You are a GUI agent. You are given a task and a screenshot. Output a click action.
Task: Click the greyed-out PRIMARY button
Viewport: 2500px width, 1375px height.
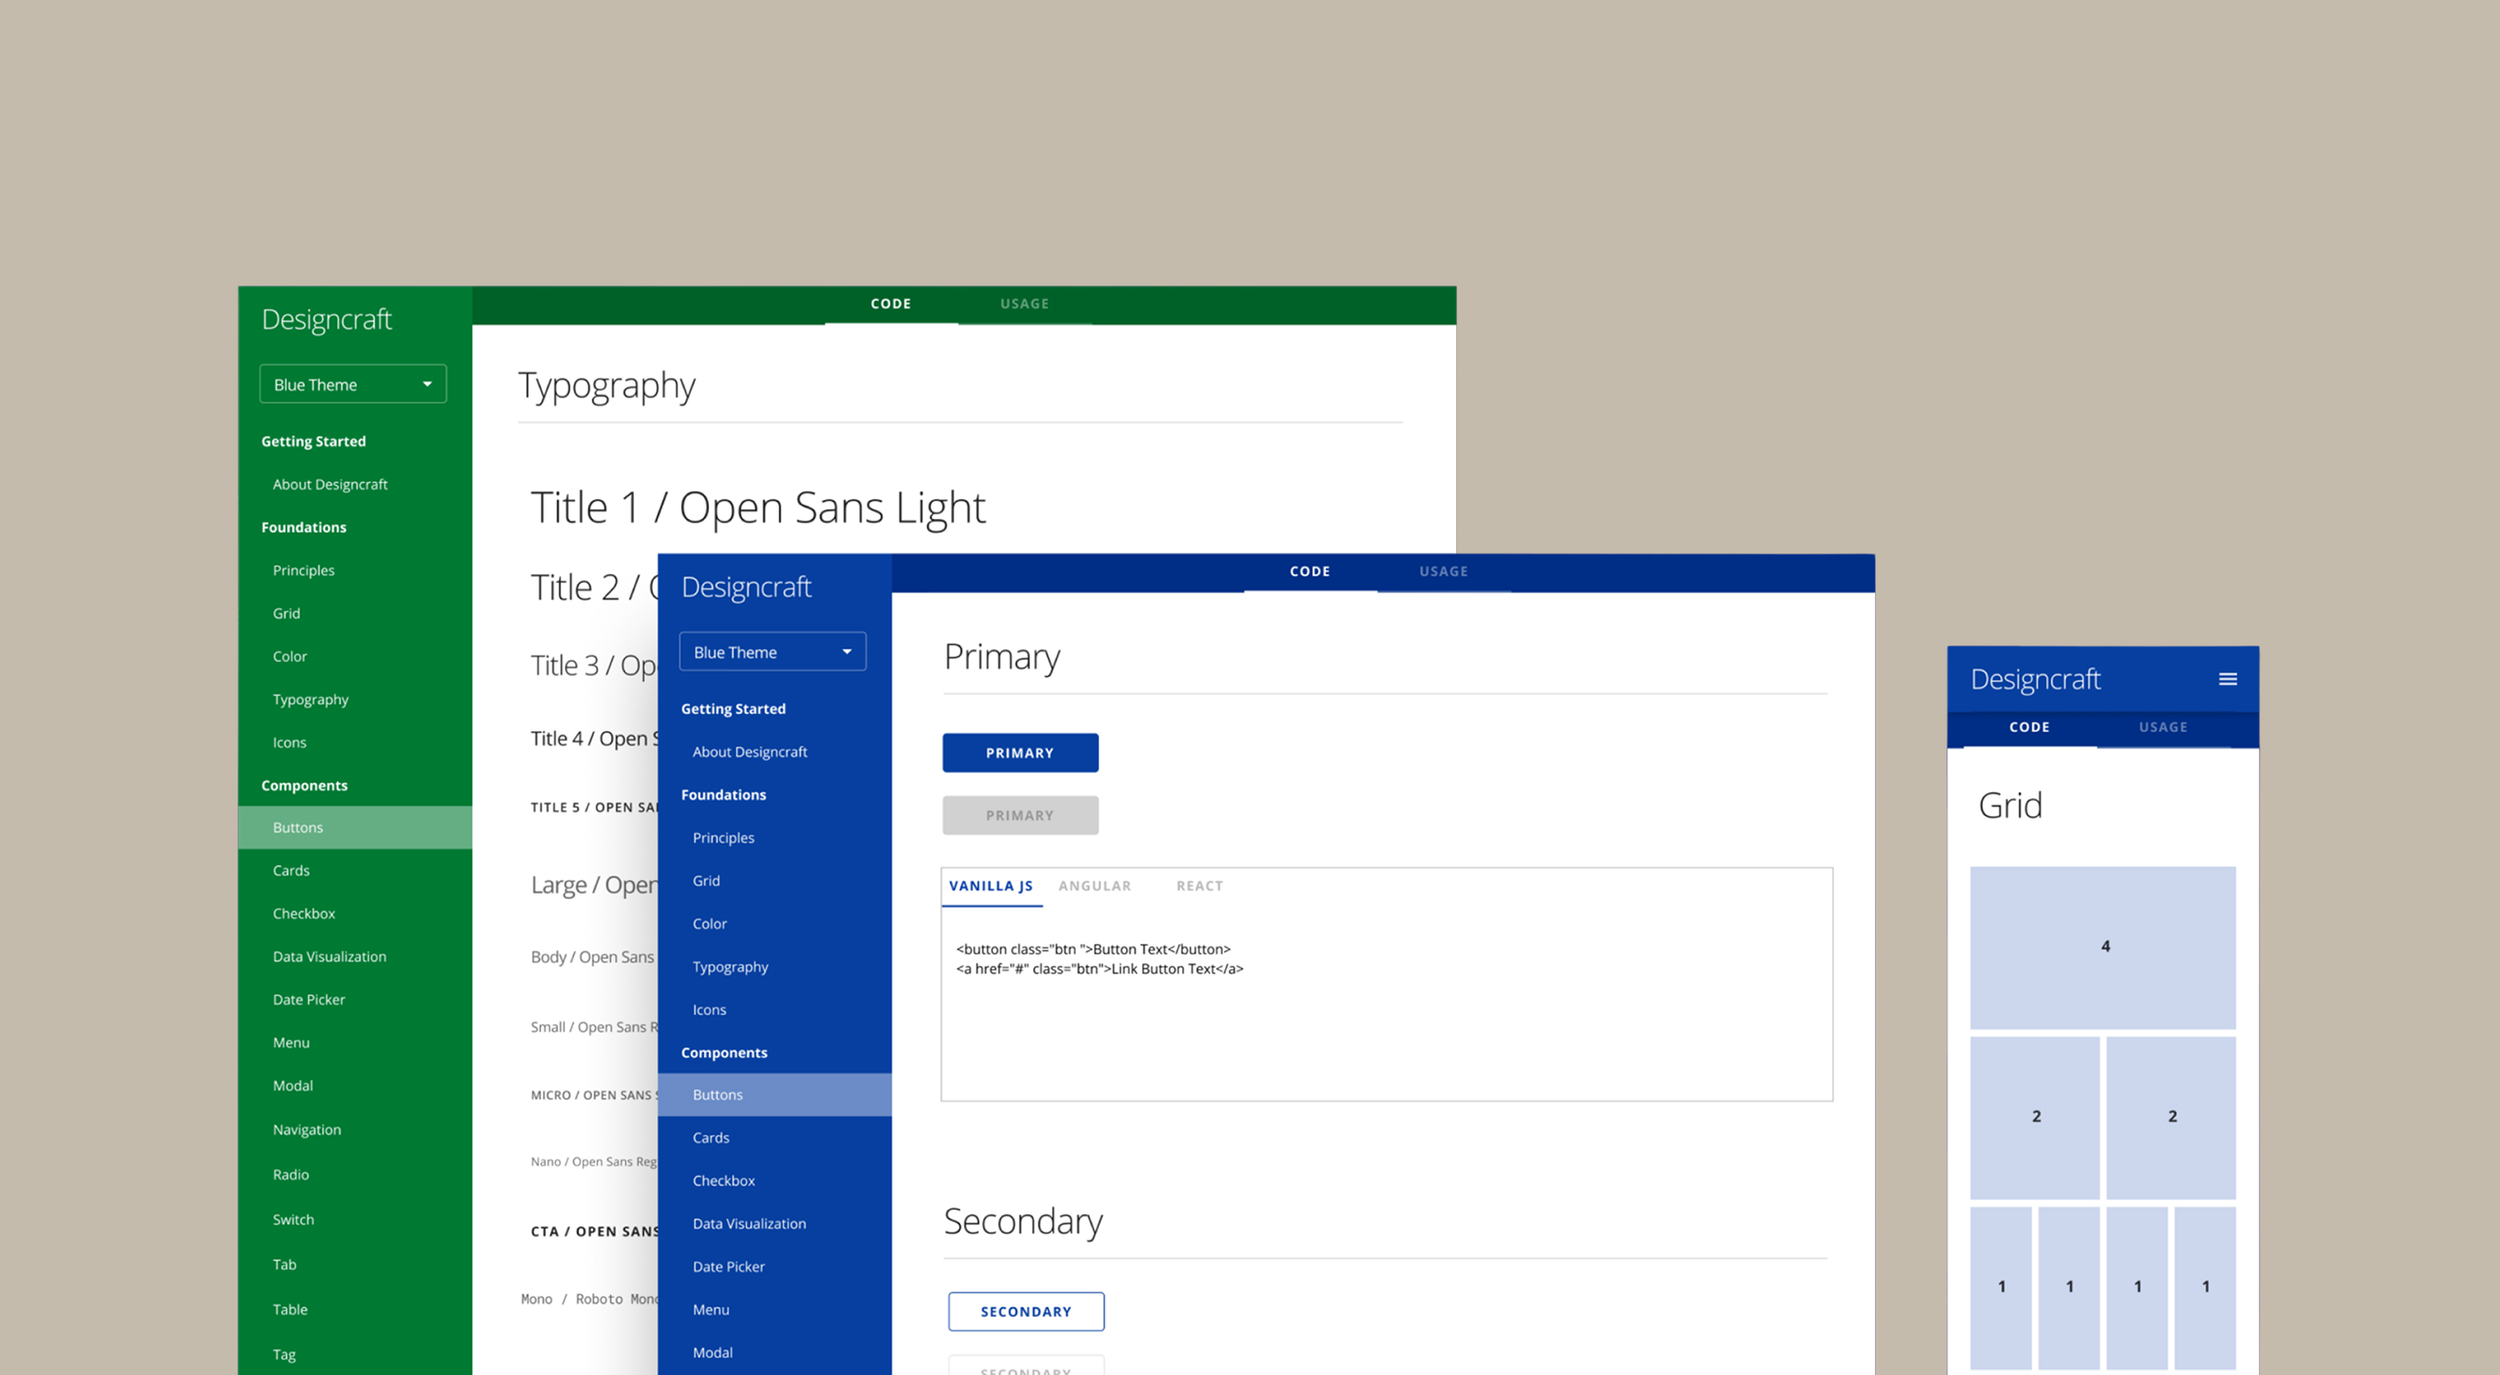point(1020,816)
